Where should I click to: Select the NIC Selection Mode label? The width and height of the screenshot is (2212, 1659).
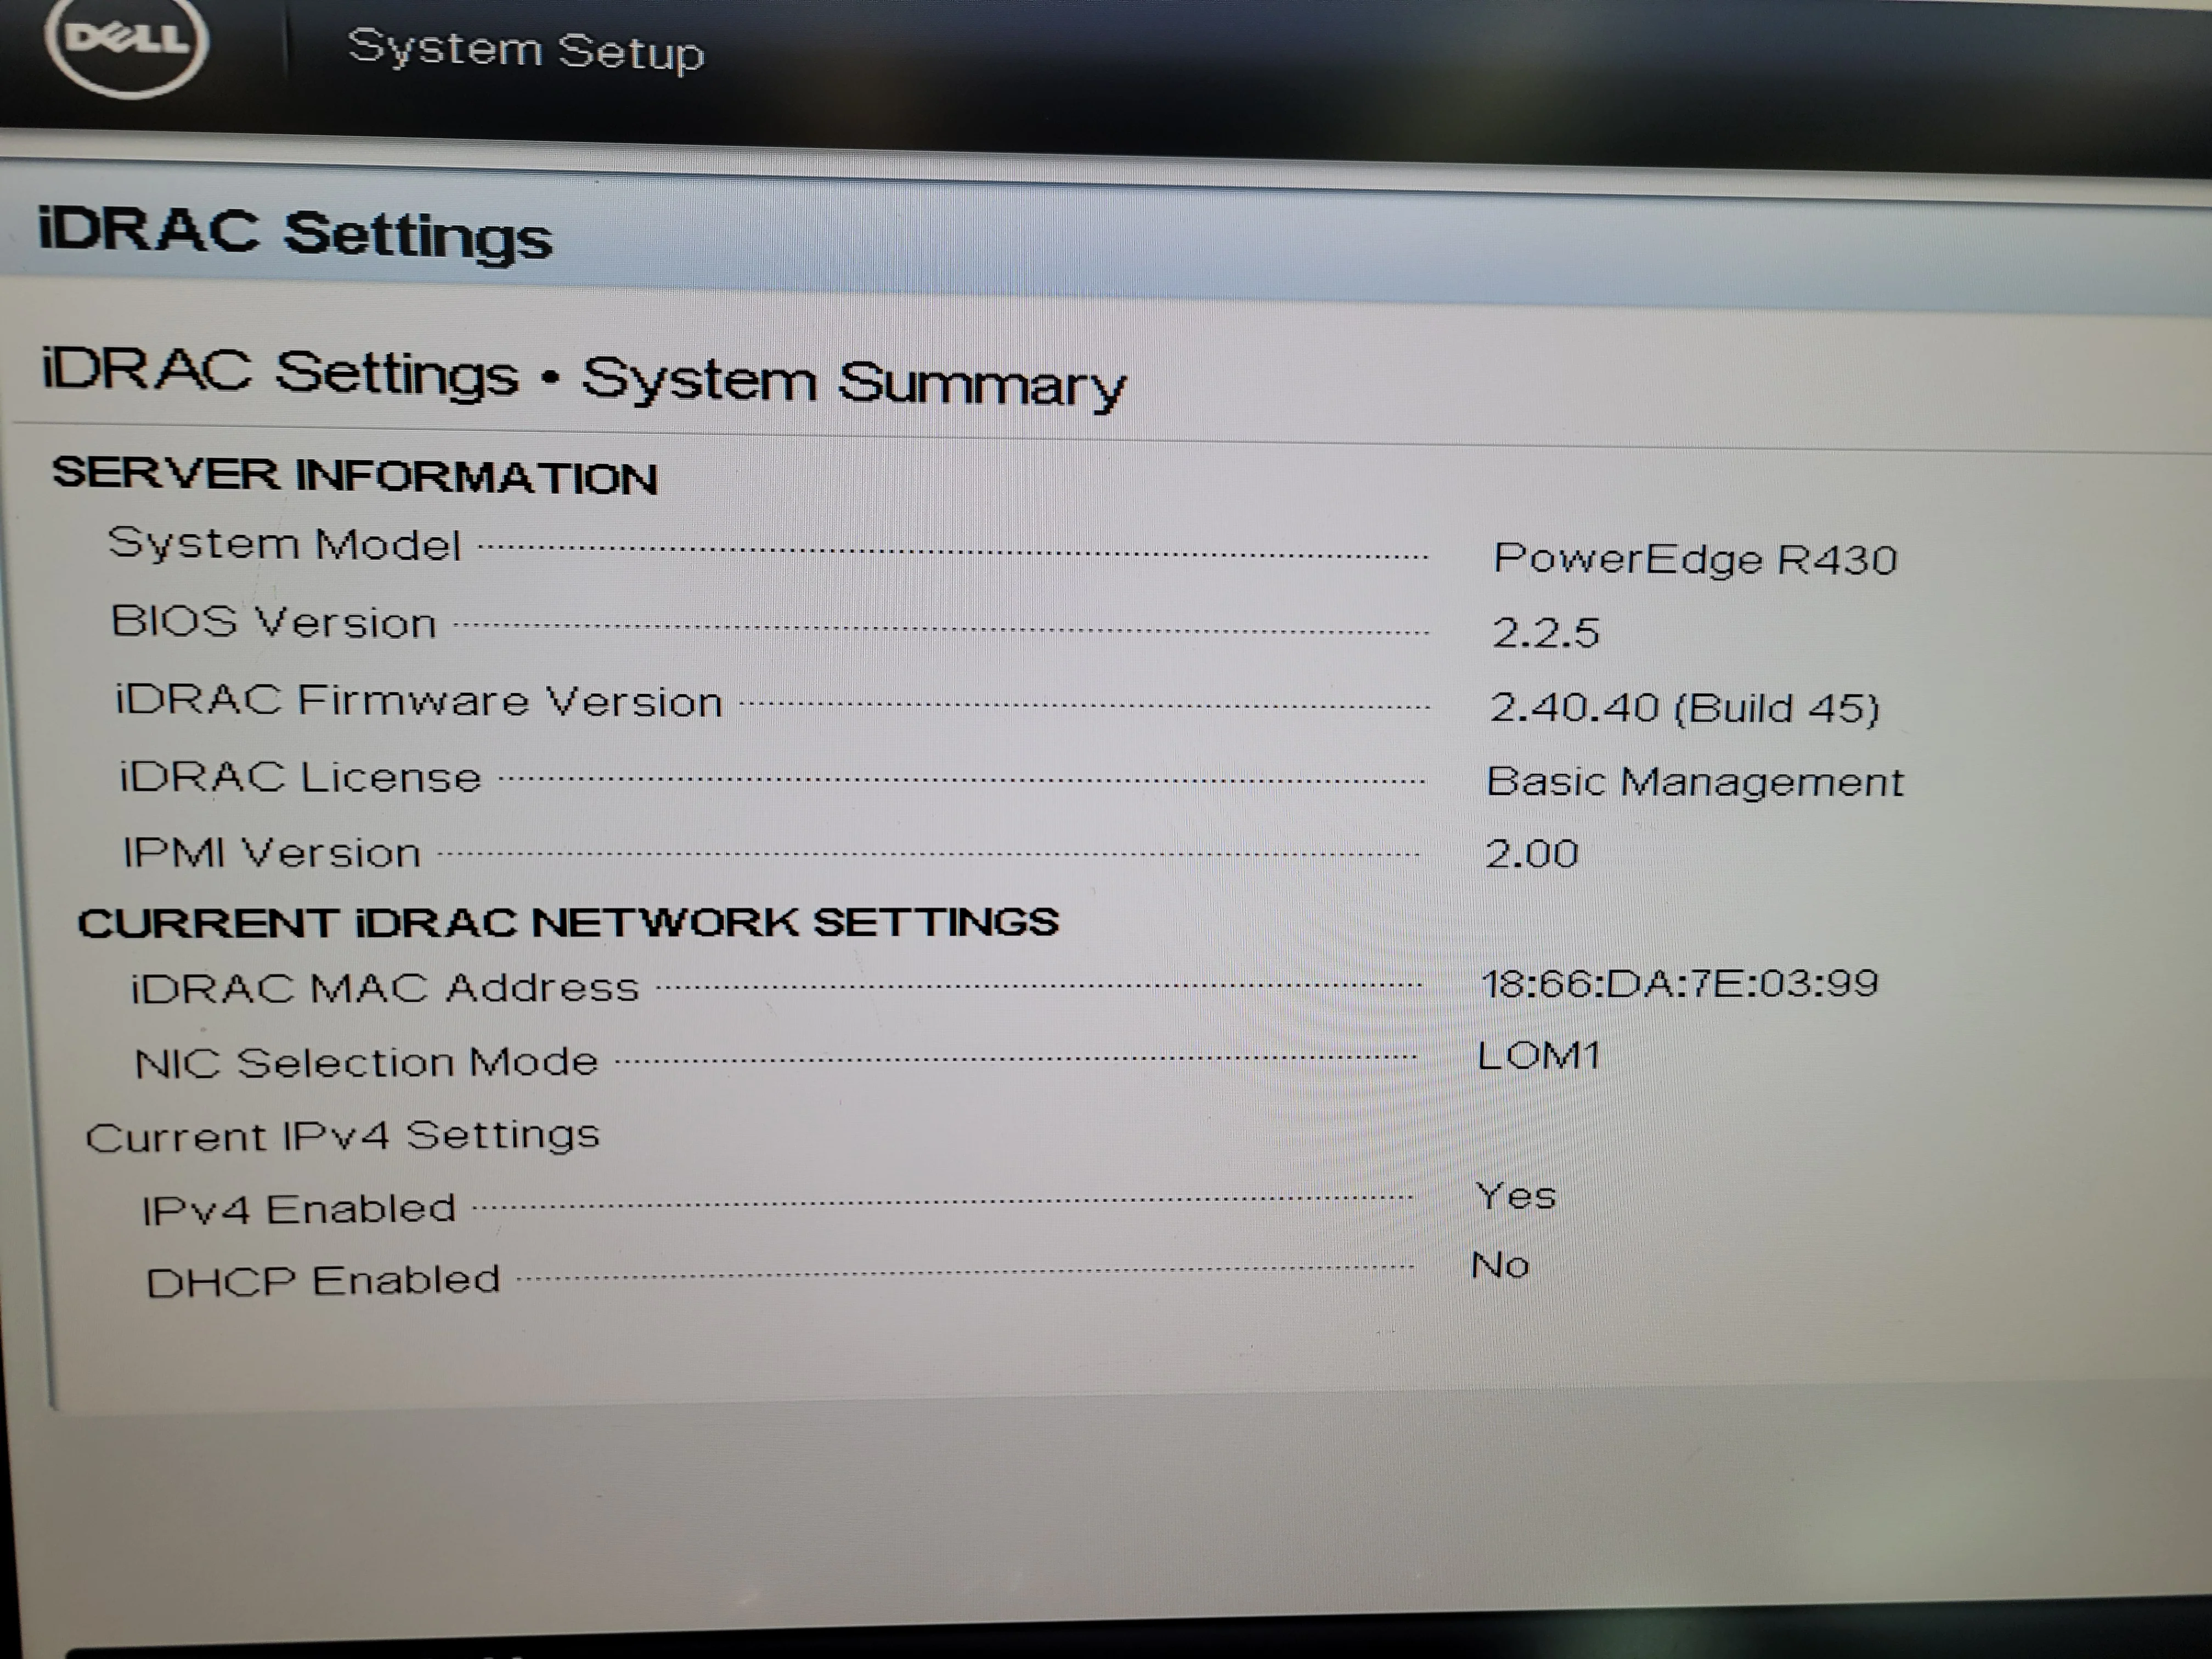coord(366,1062)
